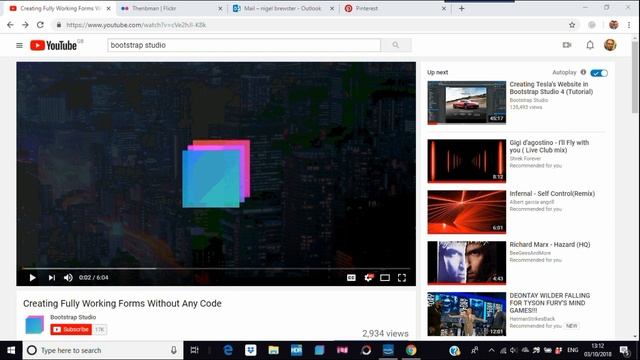Open Creating Tesla's Website title link
The width and height of the screenshot is (640, 360).
[x=551, y=88]
